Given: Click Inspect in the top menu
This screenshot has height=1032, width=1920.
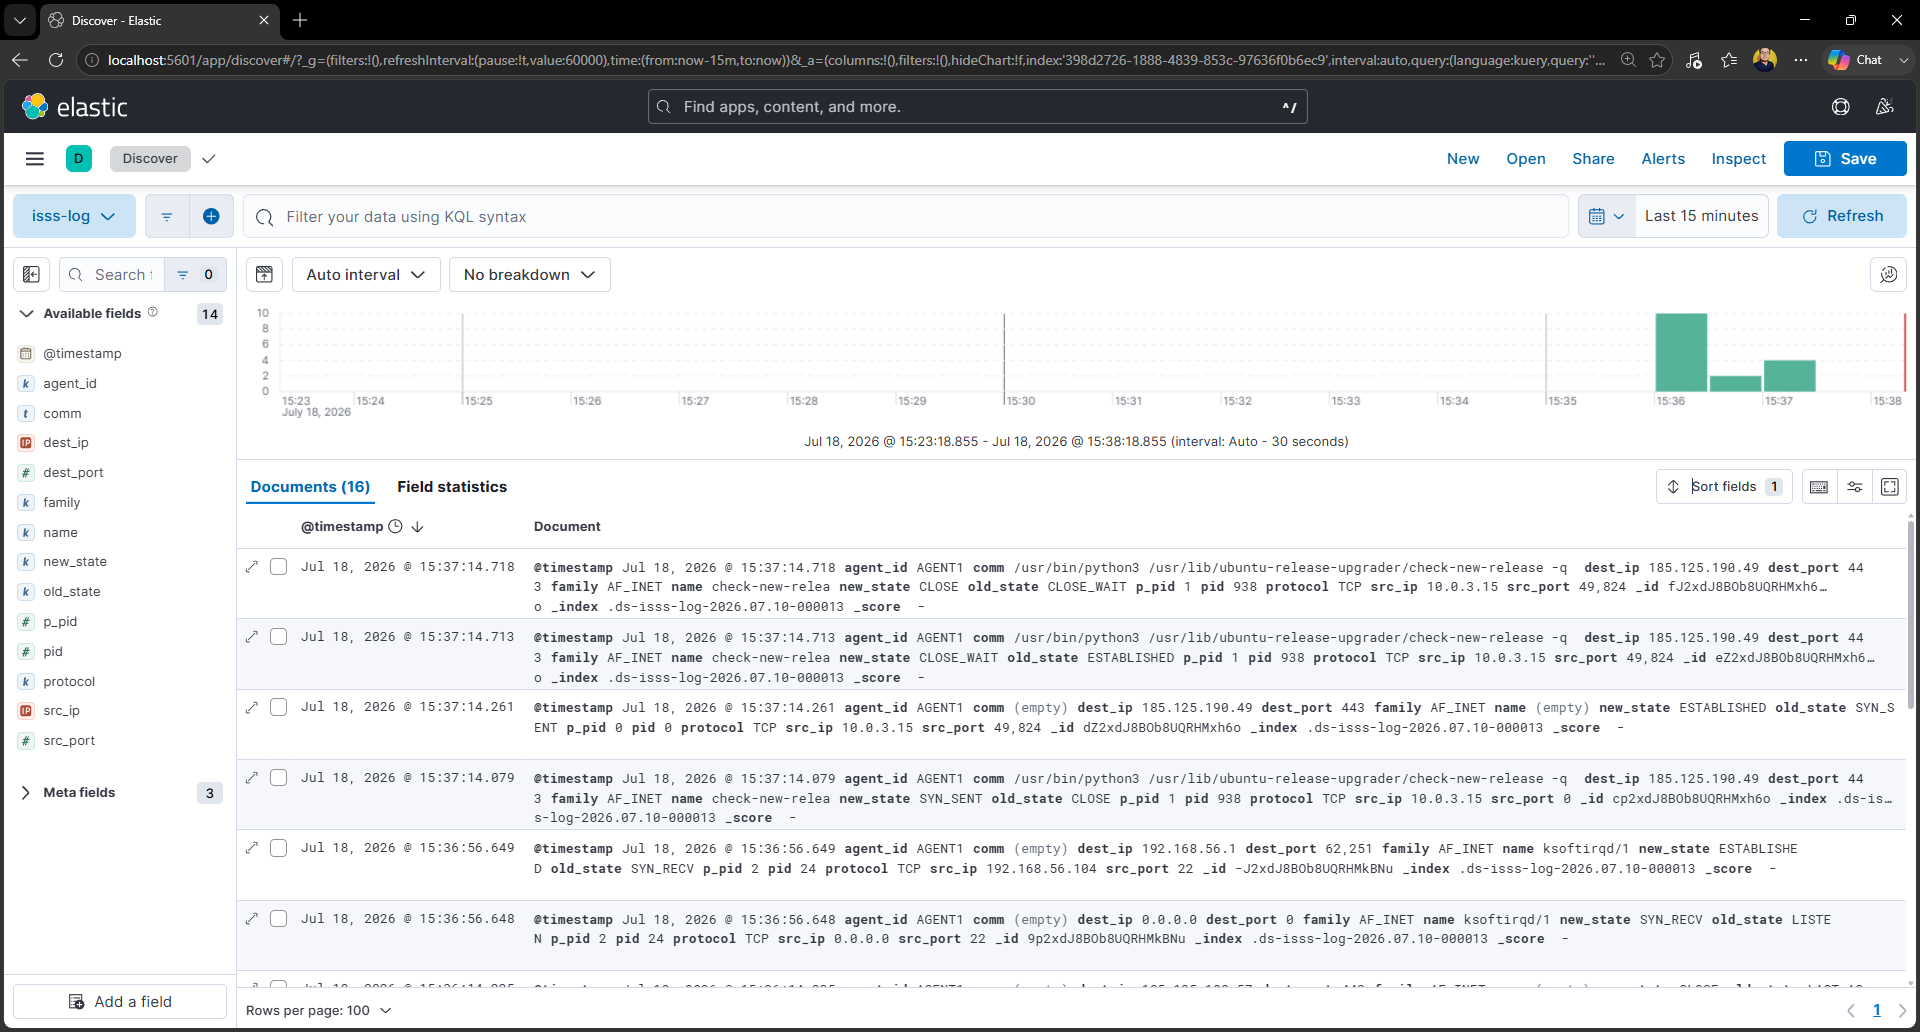Looking at the screenshot, I should click(1738, 159).
